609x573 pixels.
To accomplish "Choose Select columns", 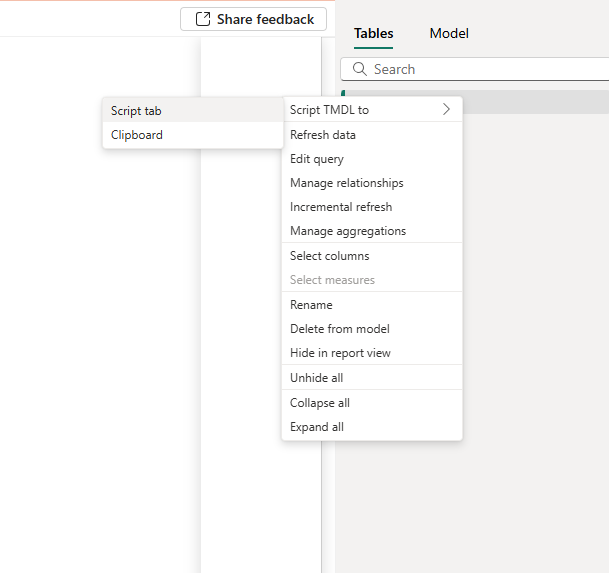I will (x=372, y=256).
